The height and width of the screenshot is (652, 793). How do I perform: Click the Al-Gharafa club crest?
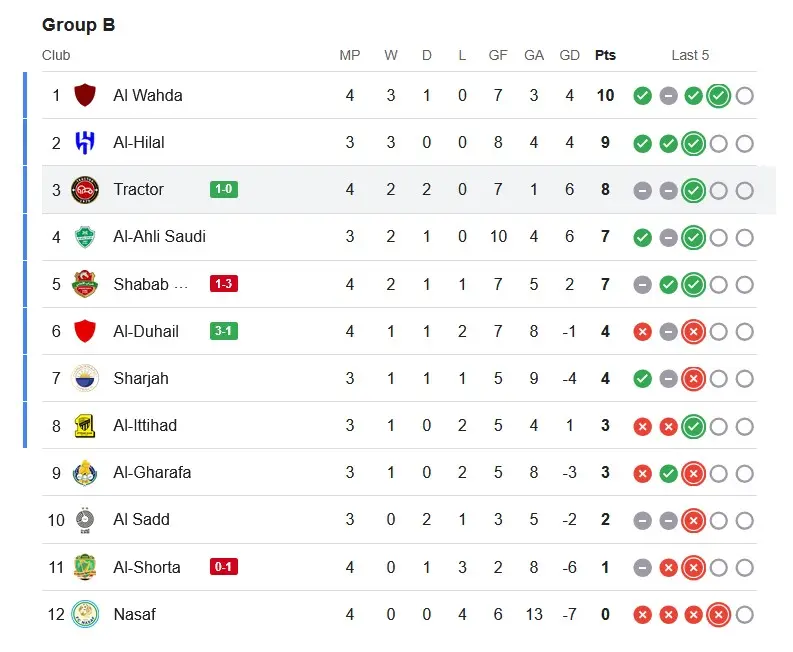[85, 473]
